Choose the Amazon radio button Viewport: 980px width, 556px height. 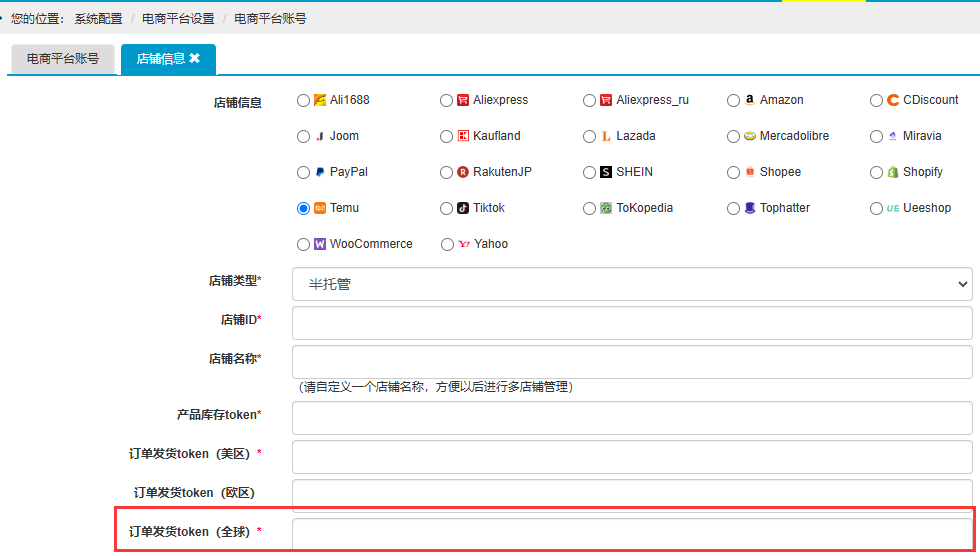(733, 101)
